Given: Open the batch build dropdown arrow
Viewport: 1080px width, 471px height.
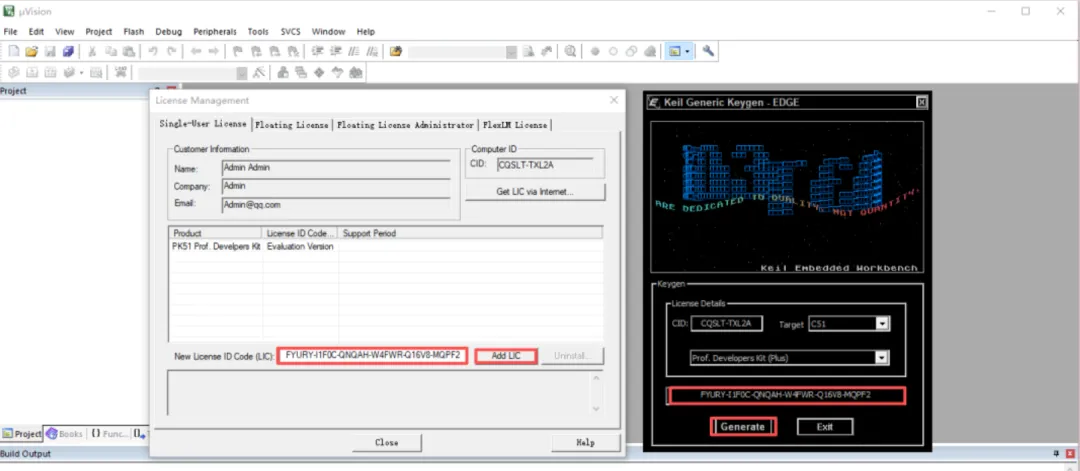Looking at the screenshot, I should pyautogui.click(x=81, y=72).
